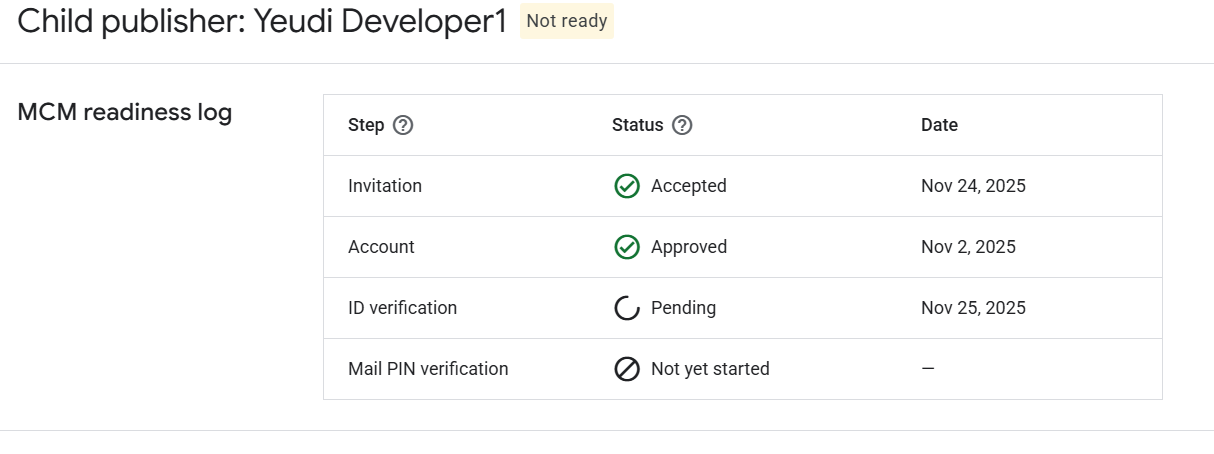This screenshot has width=1214, height=454.
Task: Click the Not ready status badge
Action: pyautogui.click(x=566, y=21)
